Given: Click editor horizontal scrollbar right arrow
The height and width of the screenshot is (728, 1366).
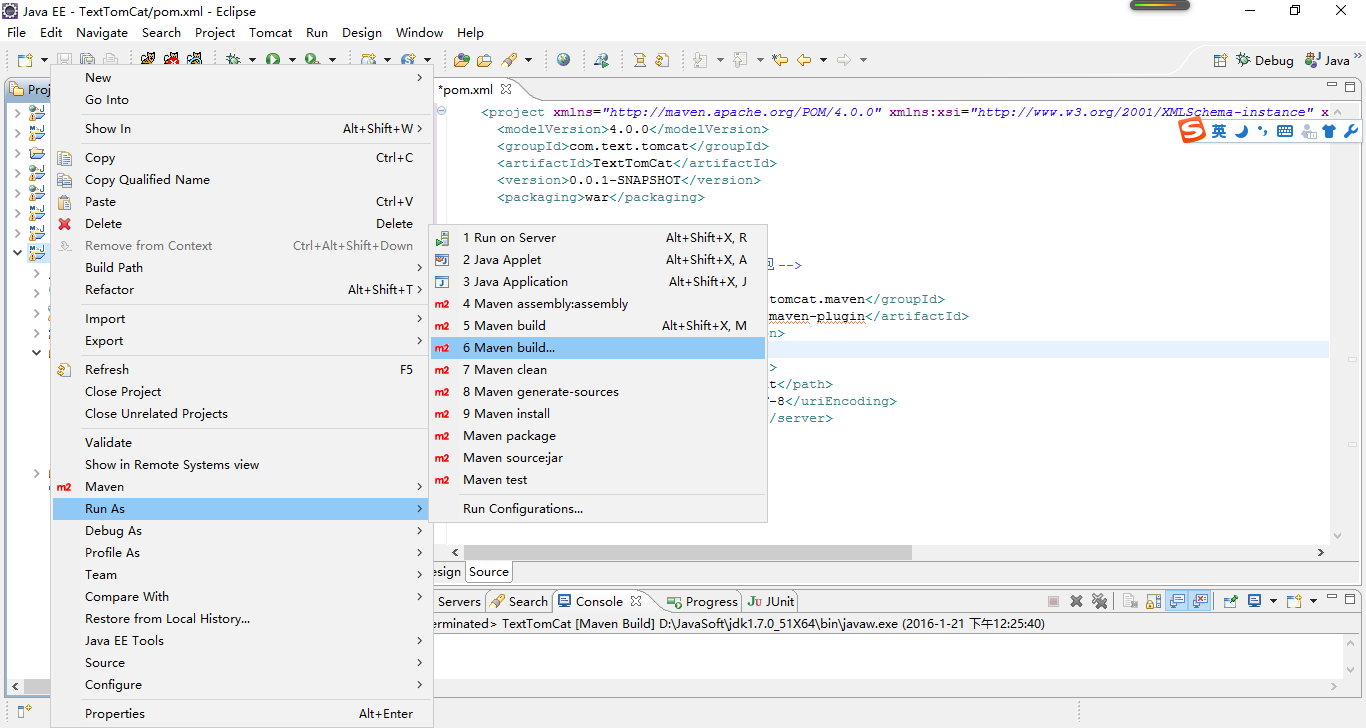Looking at the screenshot, I should (x=1320, y=552).
